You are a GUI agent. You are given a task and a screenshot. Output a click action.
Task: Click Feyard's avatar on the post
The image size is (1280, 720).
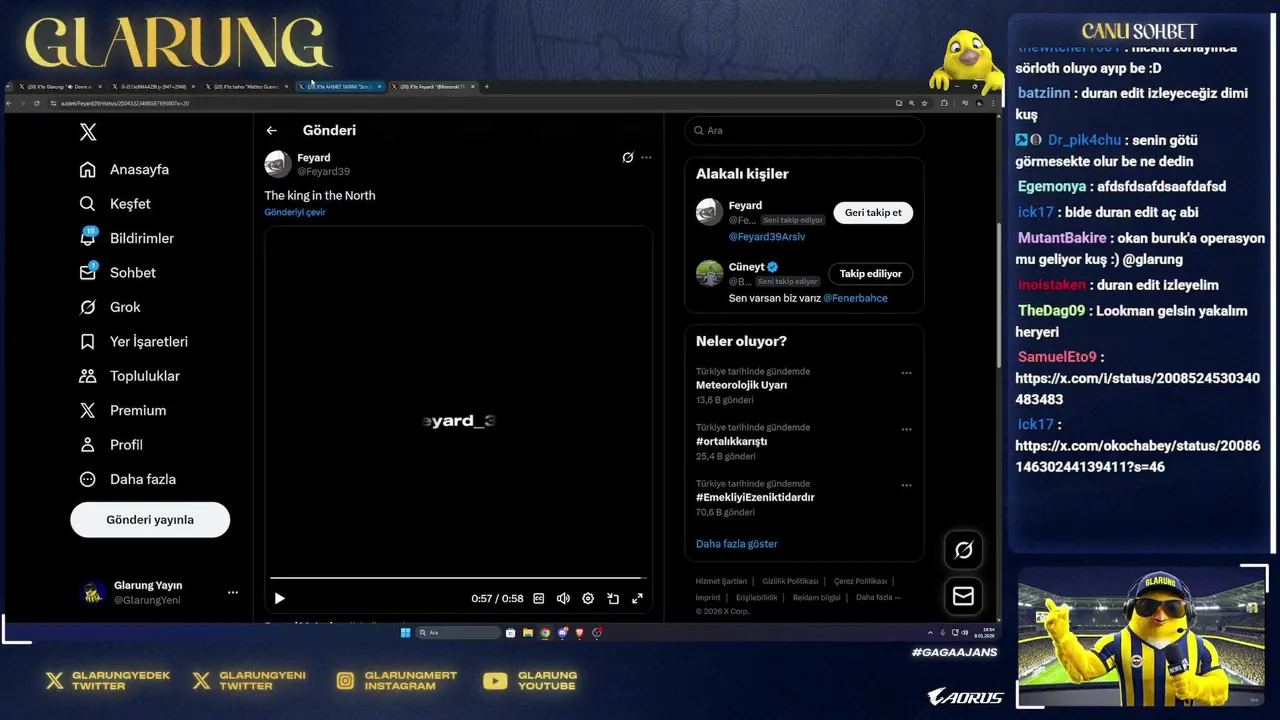click(x=278, y=164)
